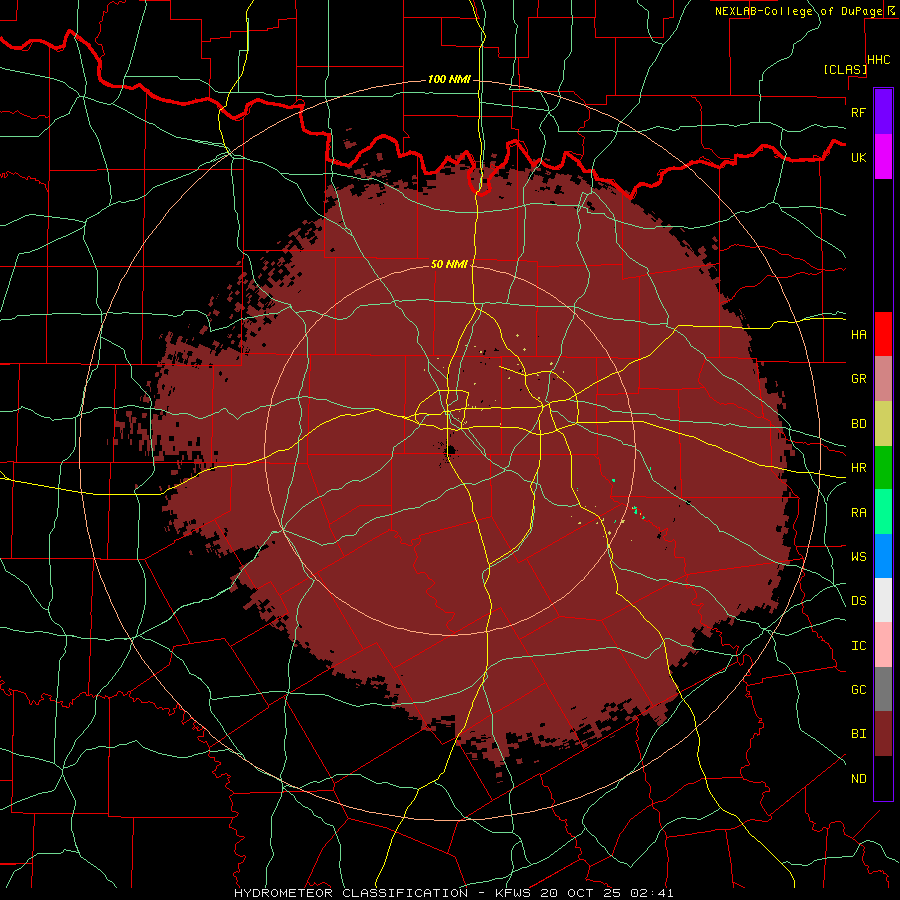Click the 50 NMI range ring label
Image resolution: width=900 pixels, height=900 pixels.
pyautogui.click(x=449, y=264)
